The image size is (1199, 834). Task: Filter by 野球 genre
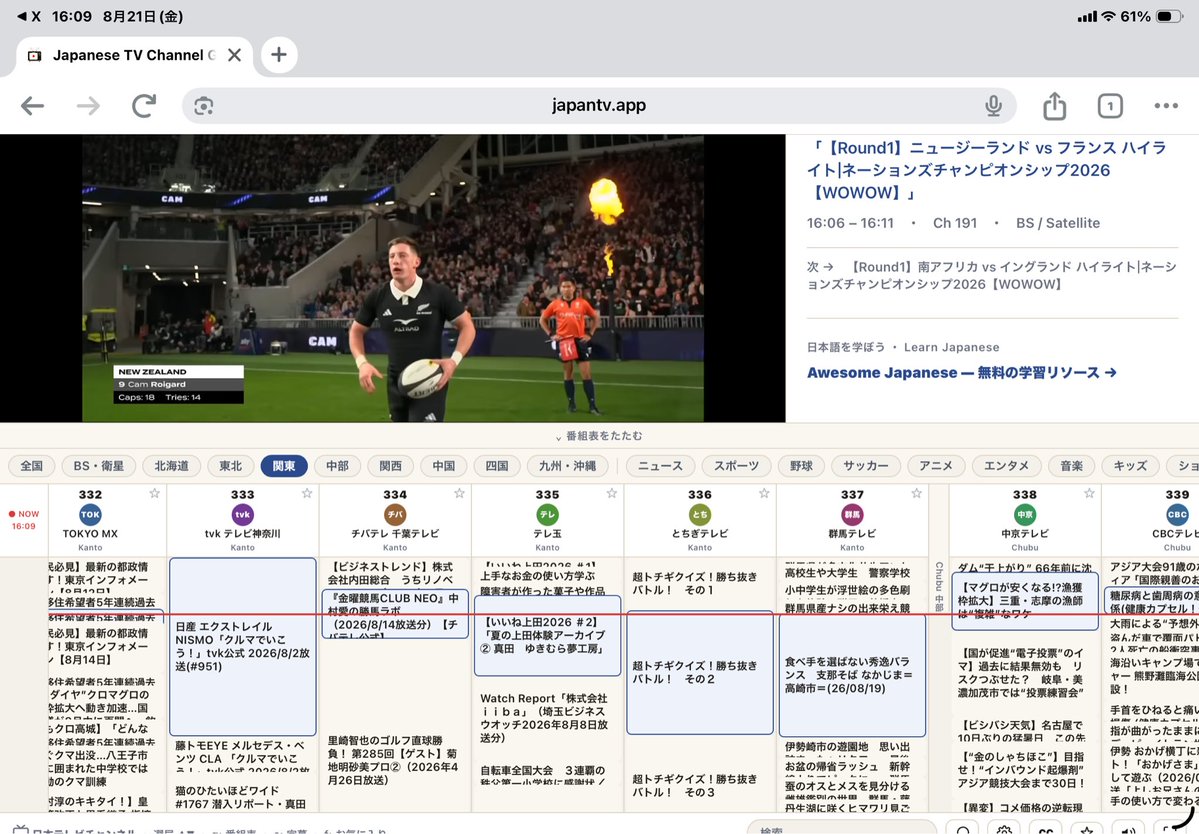point(801,466)
